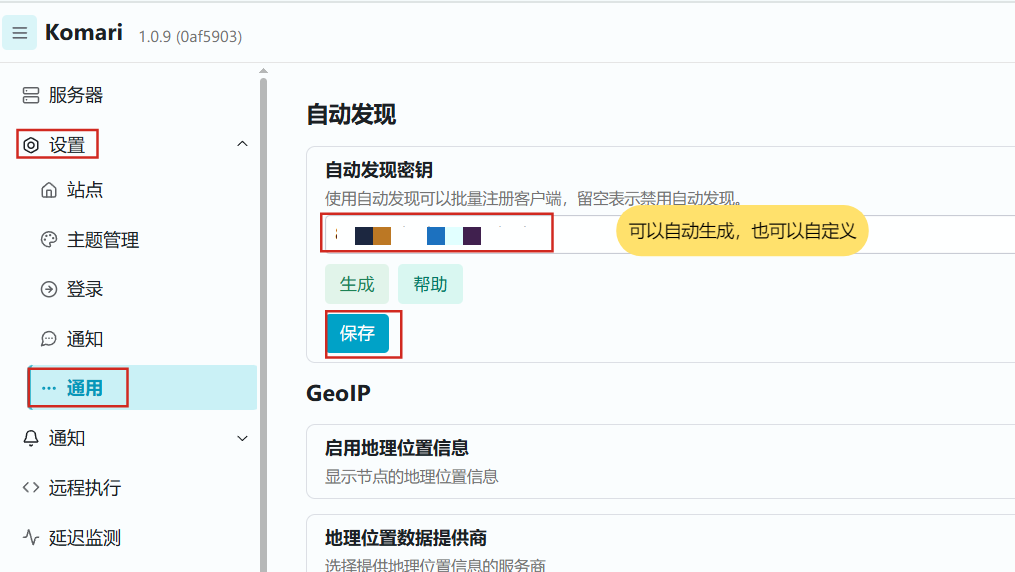Click the 生成 button
The width and height of the screenshot is (1015, 572).
tap(357, 284)
